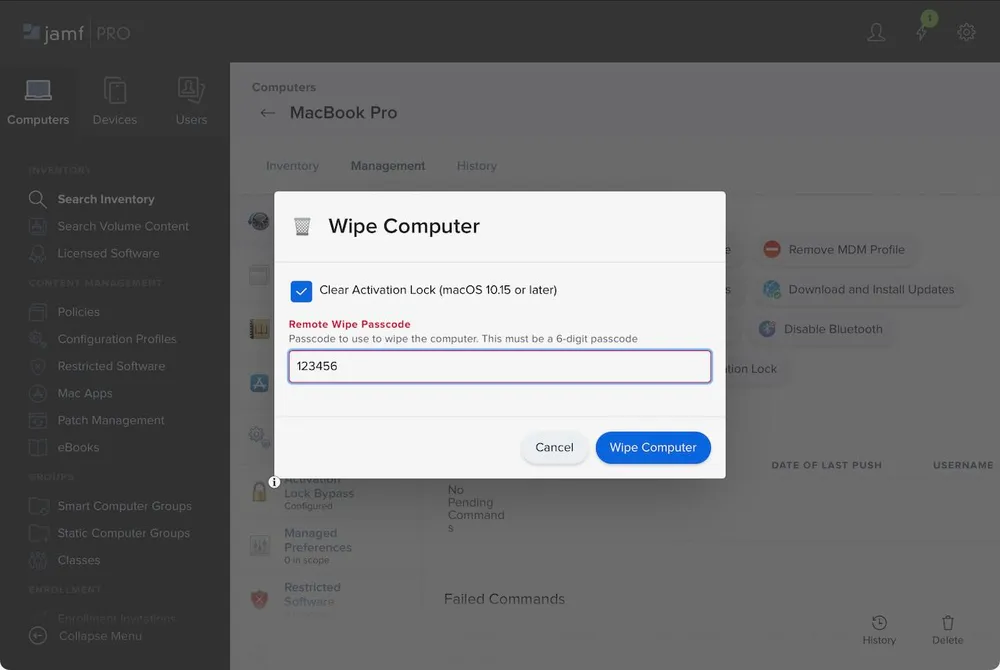Click the Remote Wipe Passcode field
Viewport: 1000px width, 670px height.
click(499, 366)
